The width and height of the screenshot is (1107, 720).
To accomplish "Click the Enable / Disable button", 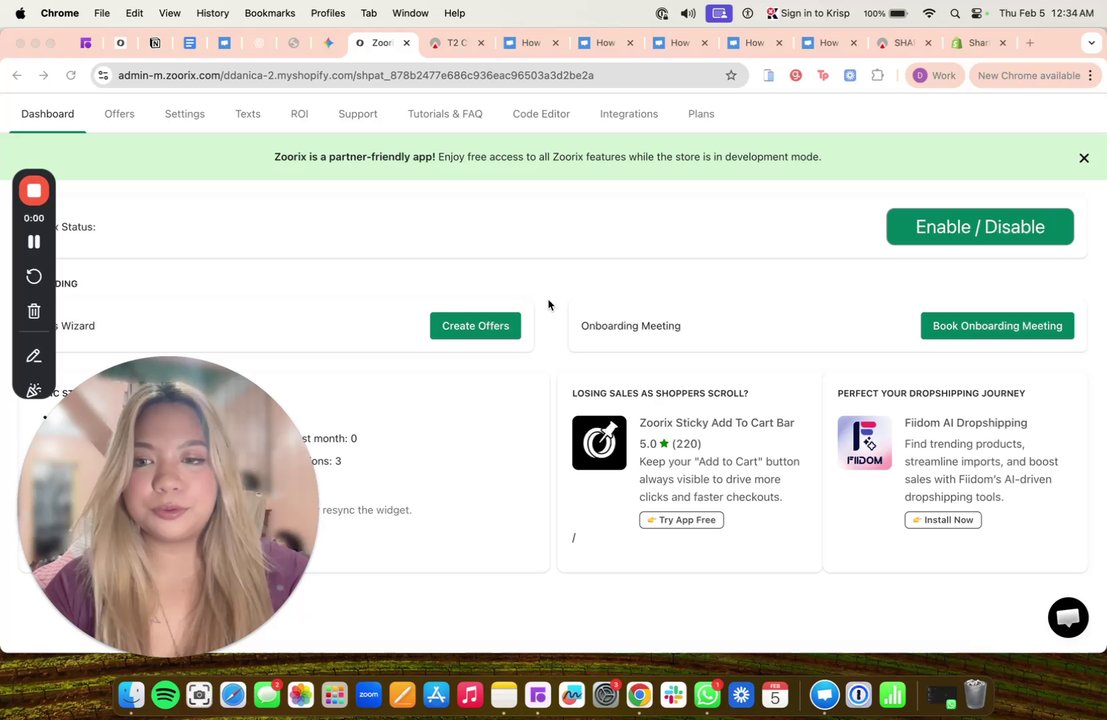I will [980, 227].
